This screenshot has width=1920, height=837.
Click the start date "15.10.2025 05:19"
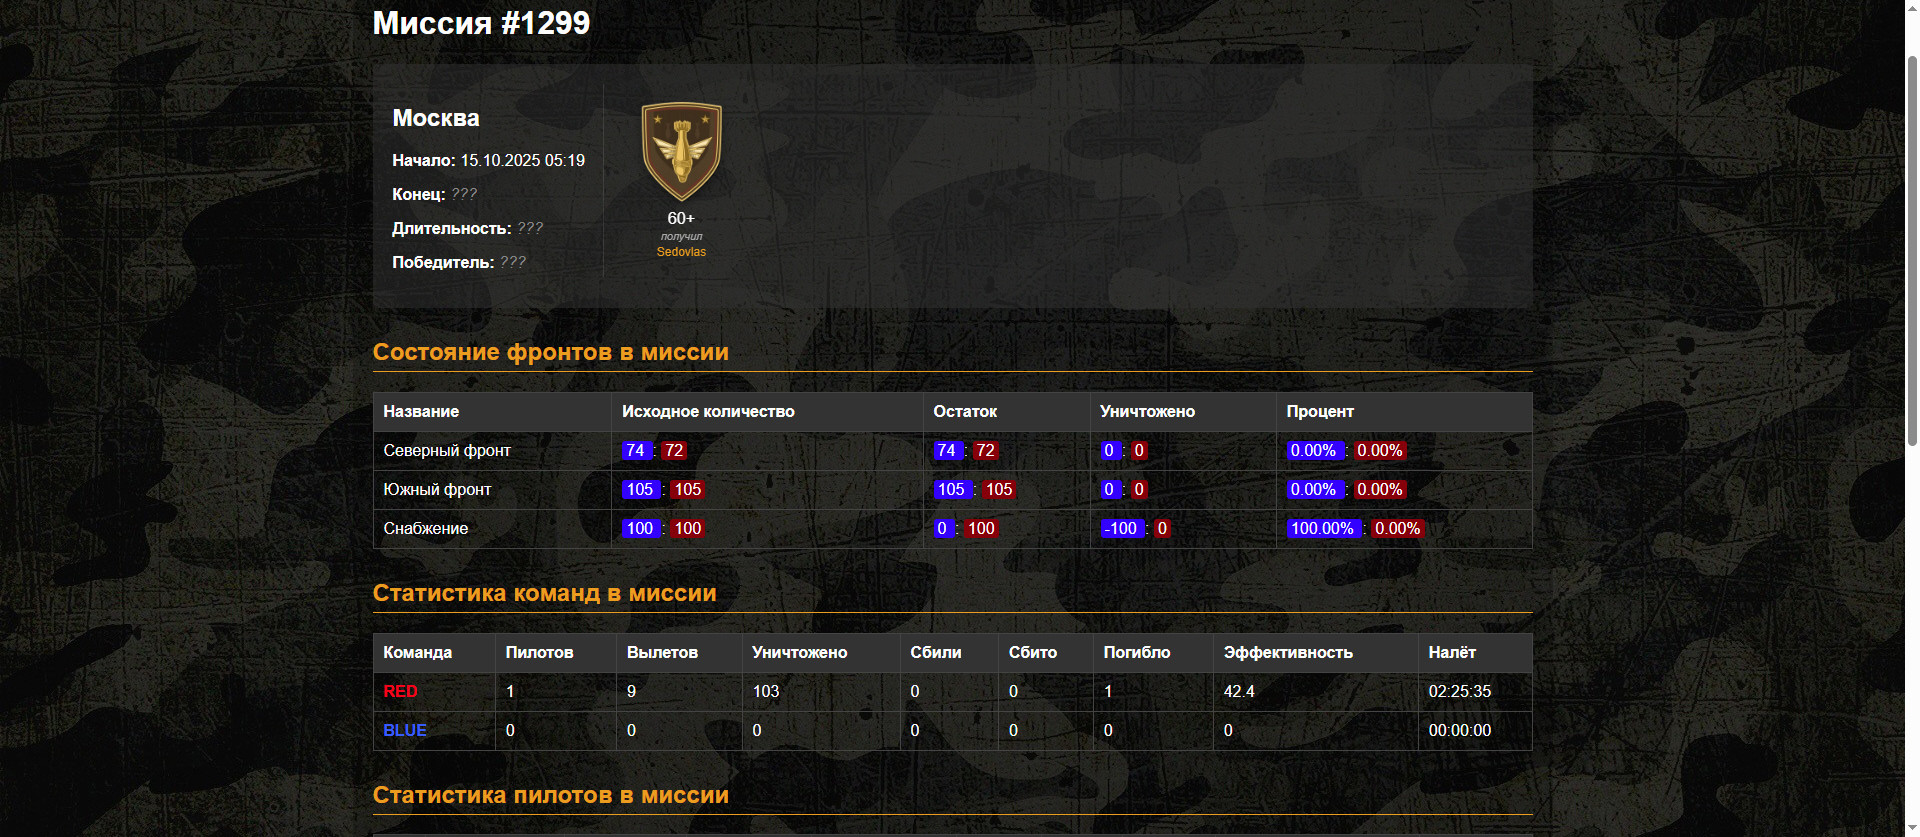523,160
